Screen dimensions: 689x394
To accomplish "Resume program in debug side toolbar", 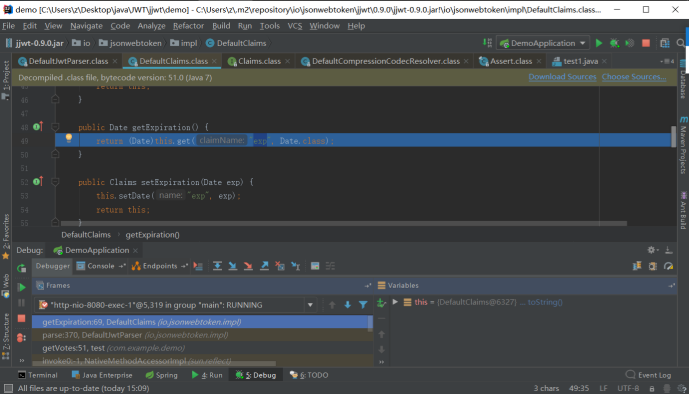I will (x=21, y=287).
